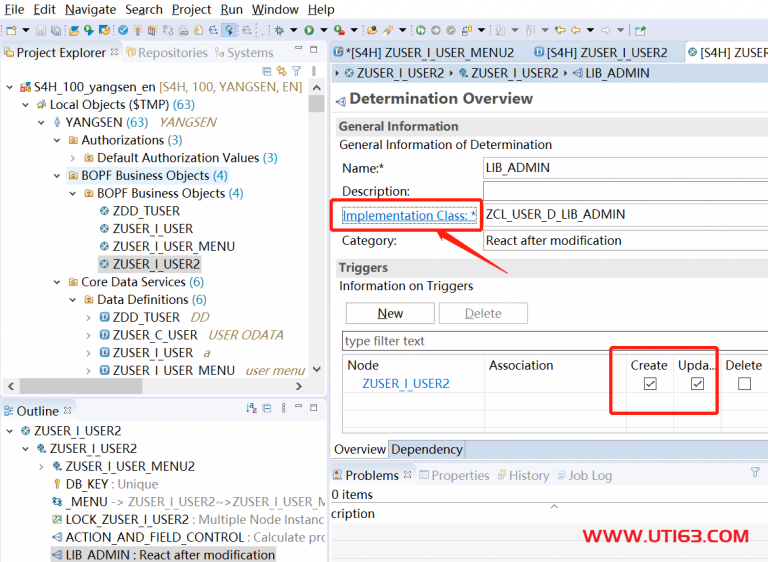Click the Debug bug toolbar icon
This screenshot has height=562, width=768.
pos(279,31)
